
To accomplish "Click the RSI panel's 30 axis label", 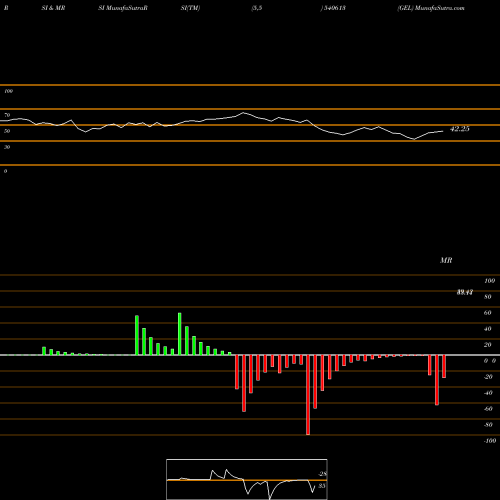I will pyautogui.click(x=7, y=147).
